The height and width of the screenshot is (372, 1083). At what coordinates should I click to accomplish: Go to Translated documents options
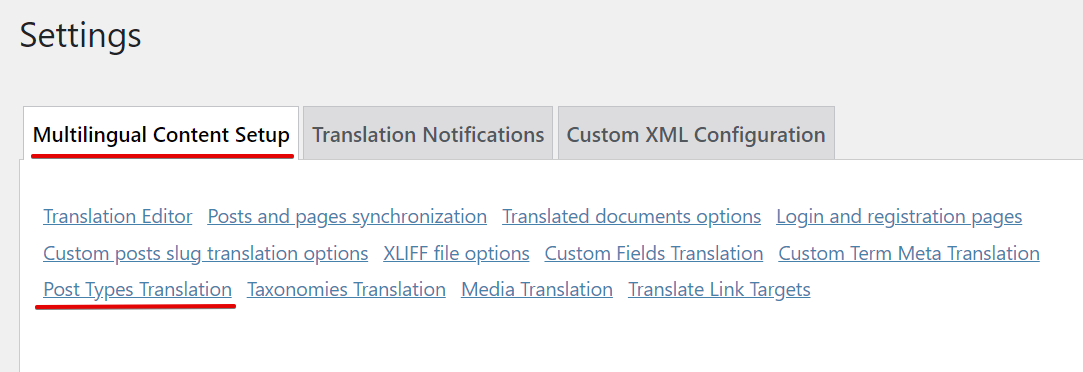(x=631, y=217)
